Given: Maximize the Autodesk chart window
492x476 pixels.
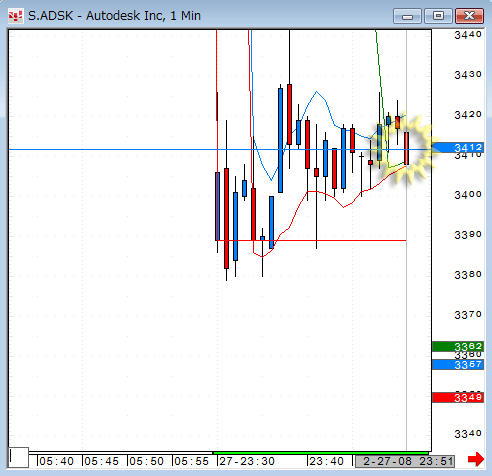Looking at the screenshot, I should pos(438,16).
